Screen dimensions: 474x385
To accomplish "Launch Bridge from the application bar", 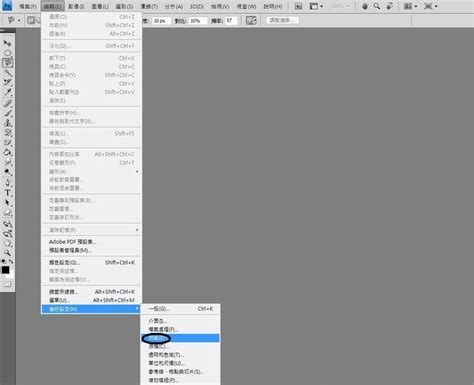I will [x=298, y=6].
